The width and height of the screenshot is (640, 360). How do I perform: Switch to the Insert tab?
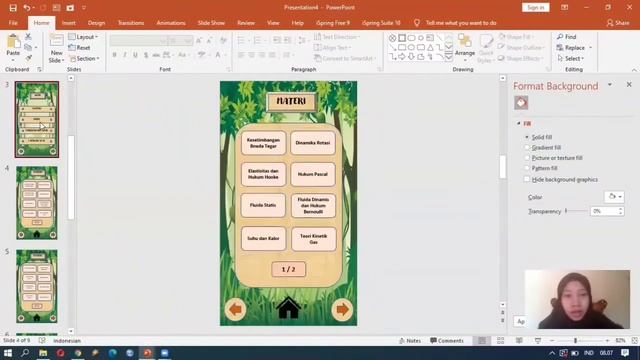tap(69, 23)
